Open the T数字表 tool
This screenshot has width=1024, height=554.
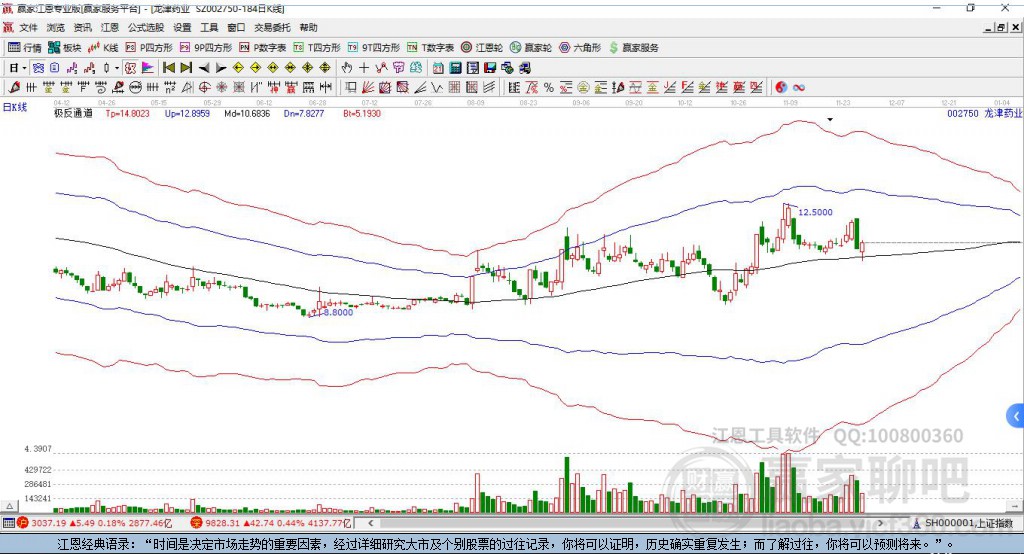pos(430,48)
